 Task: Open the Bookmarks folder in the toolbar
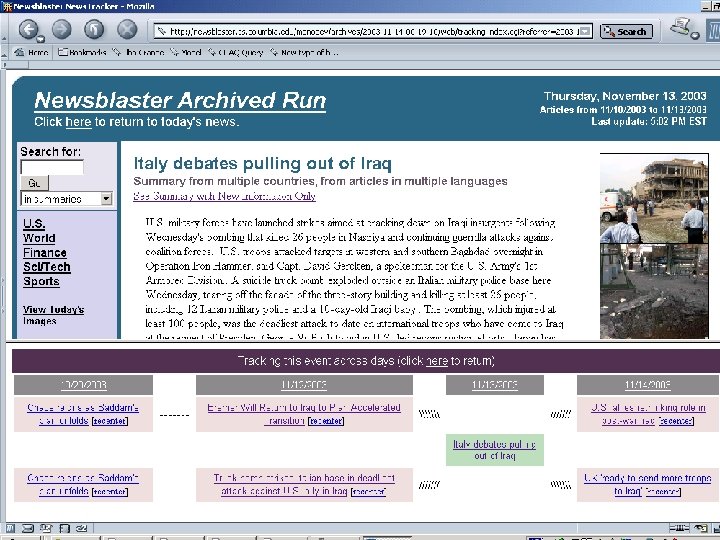tap(82, 52)
